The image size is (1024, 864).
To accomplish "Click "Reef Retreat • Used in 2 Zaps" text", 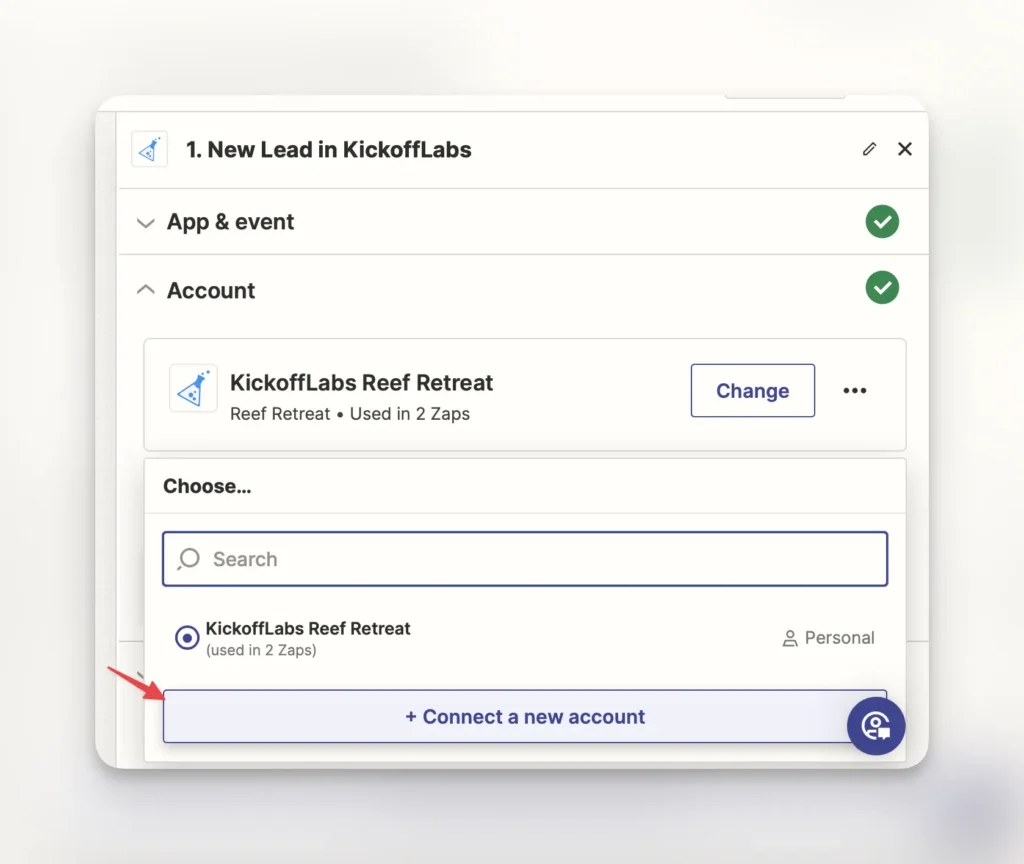I will 349,413.
